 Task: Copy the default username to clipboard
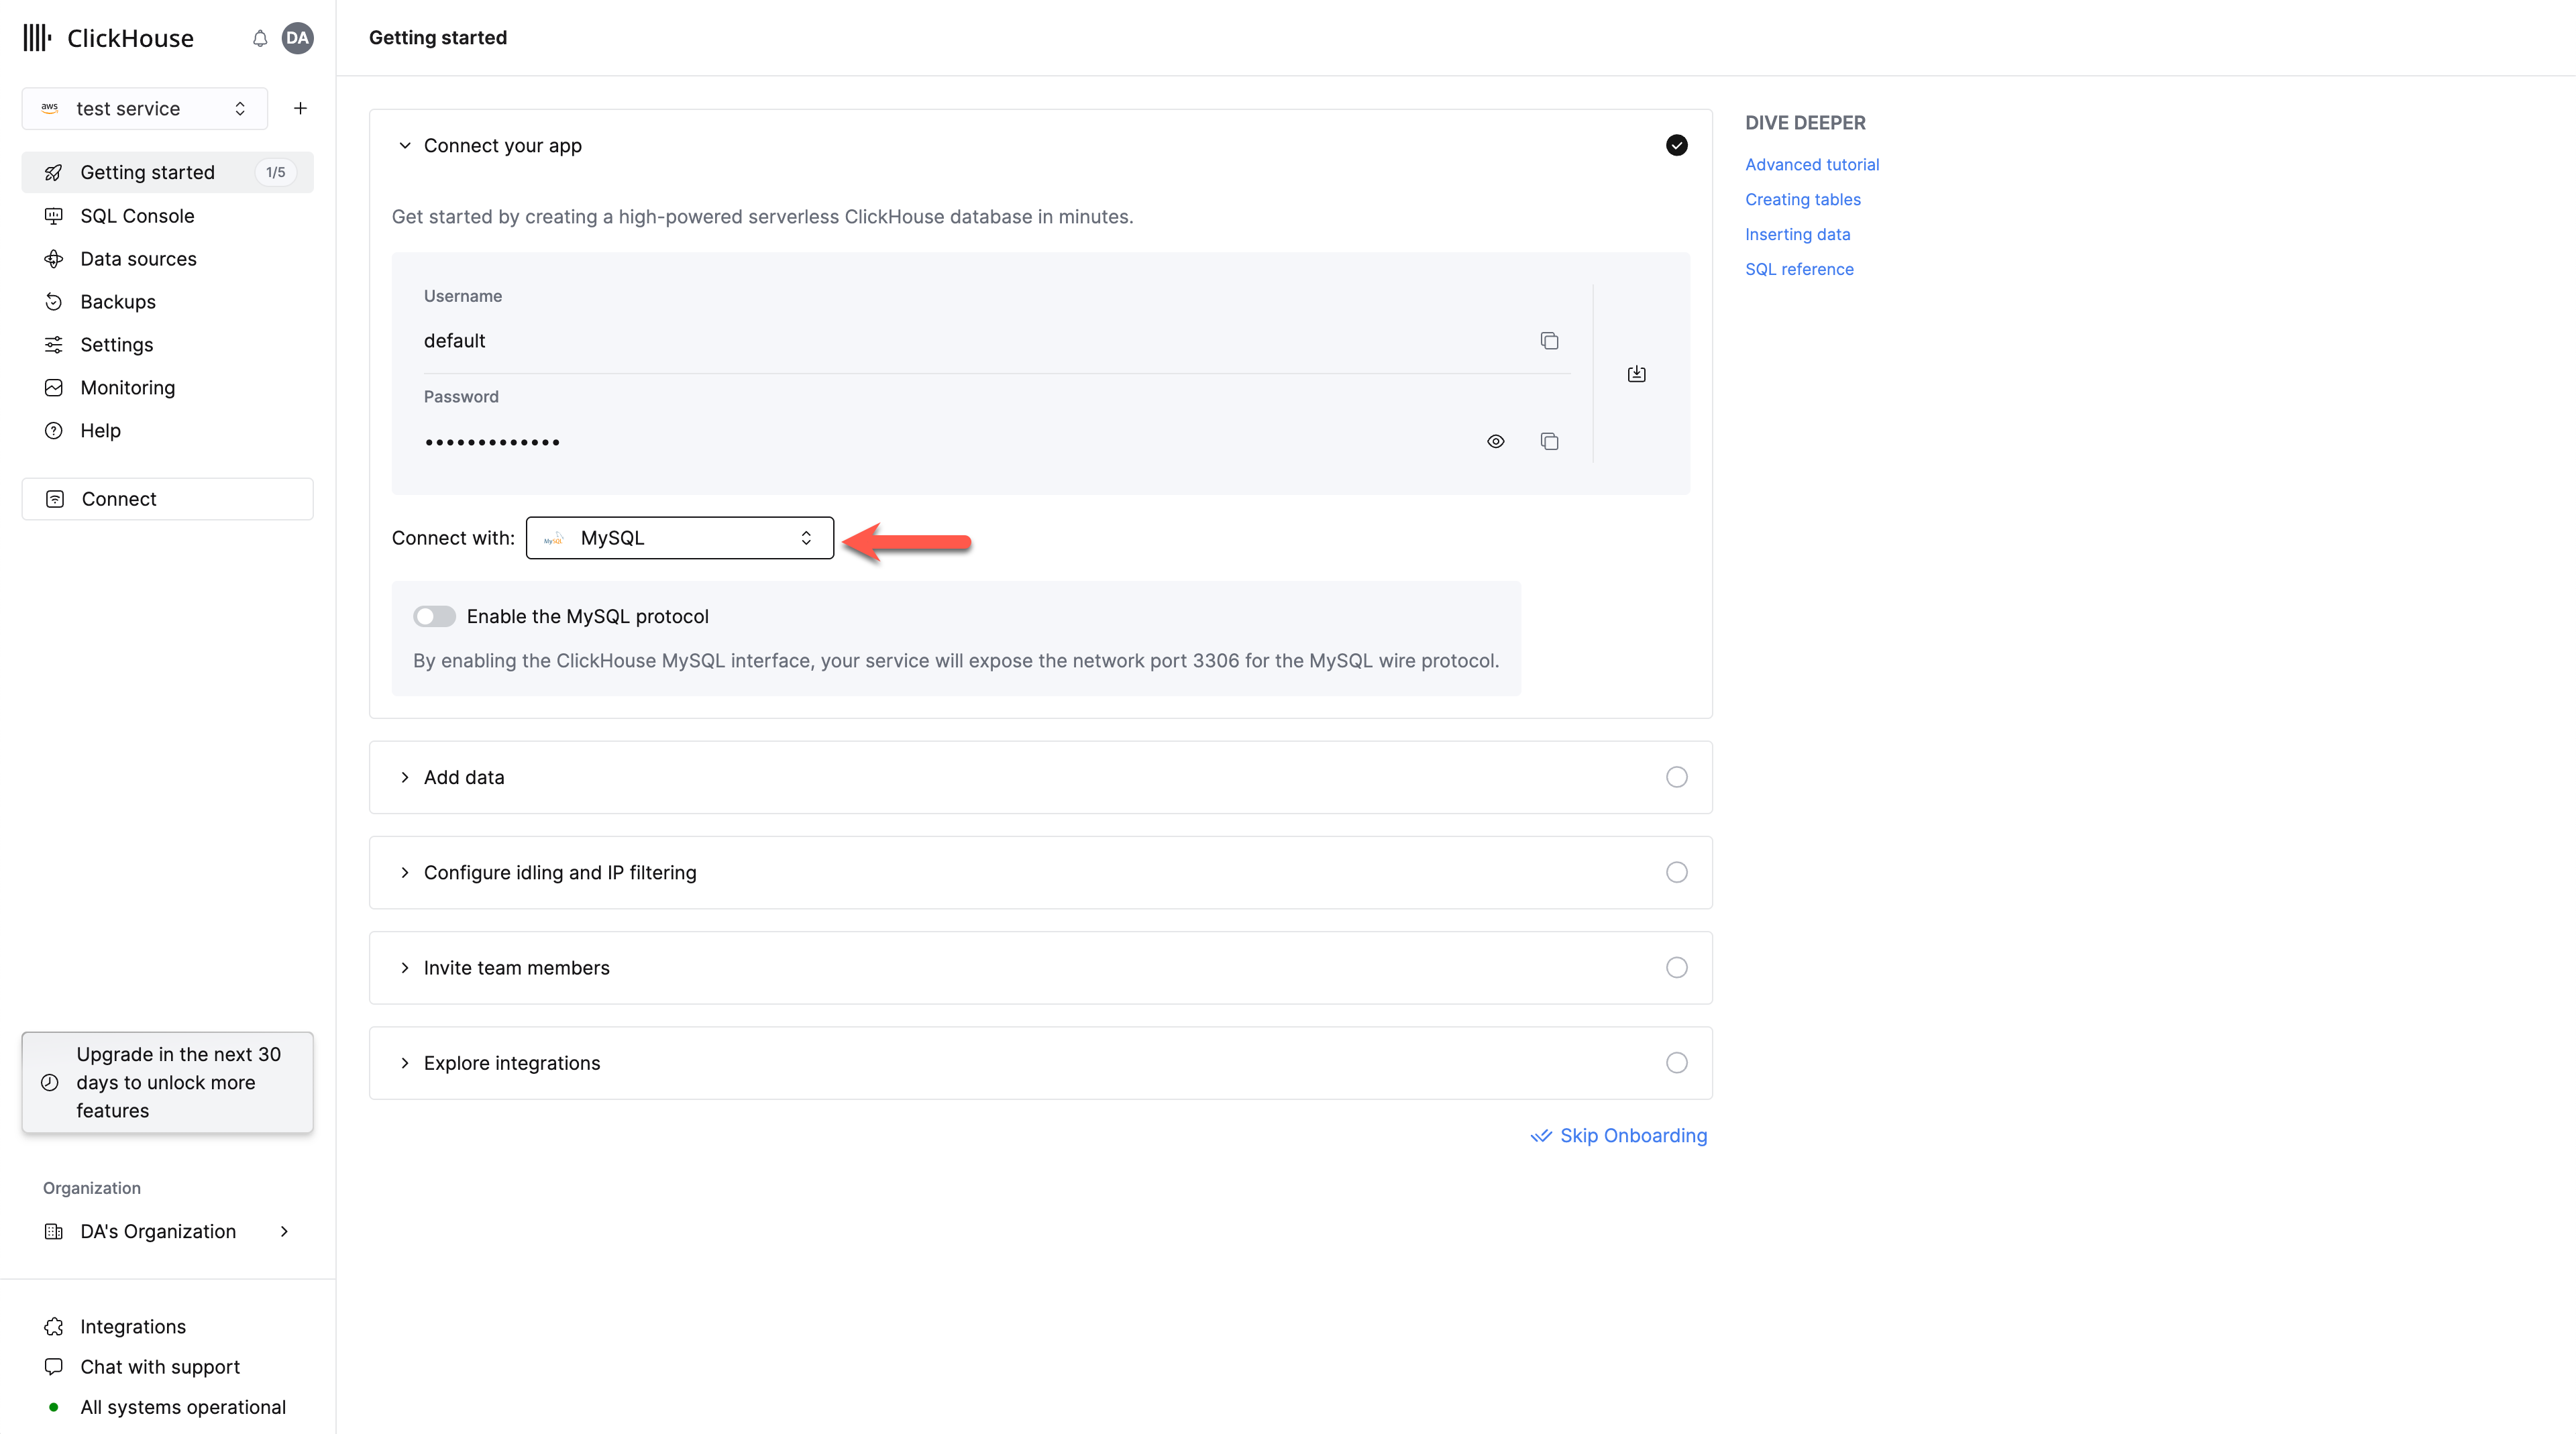[1549, 340]
